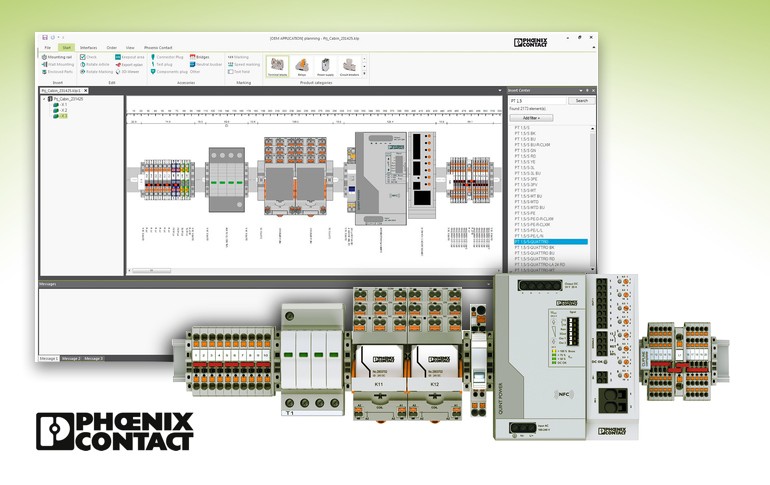The height and width of the screenshot is (485, 770).
Task: Run the Check command
Action: coord(88,57)
